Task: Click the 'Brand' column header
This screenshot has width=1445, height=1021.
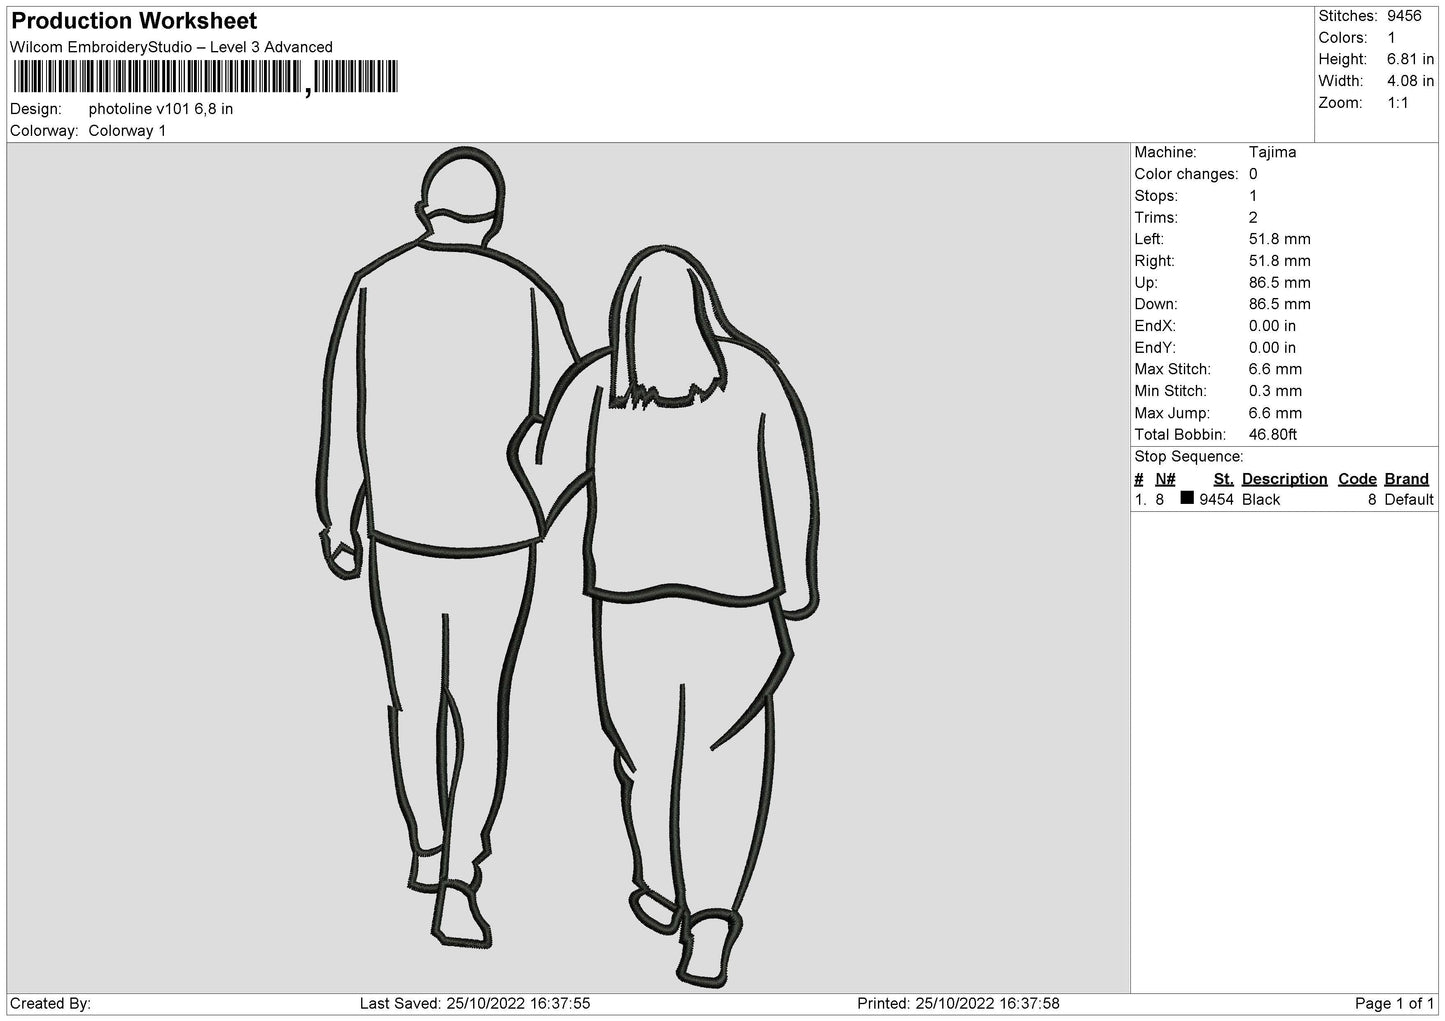Action: point(1406,479)
